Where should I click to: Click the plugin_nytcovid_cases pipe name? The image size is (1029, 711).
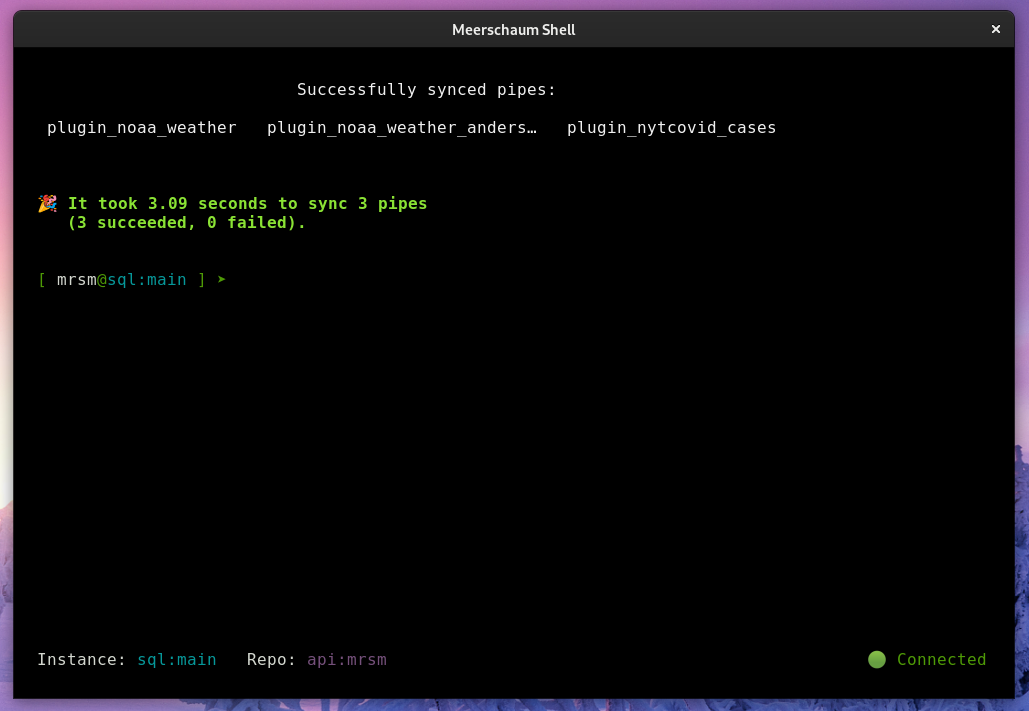pyautogui.click(x=671, y=127)
